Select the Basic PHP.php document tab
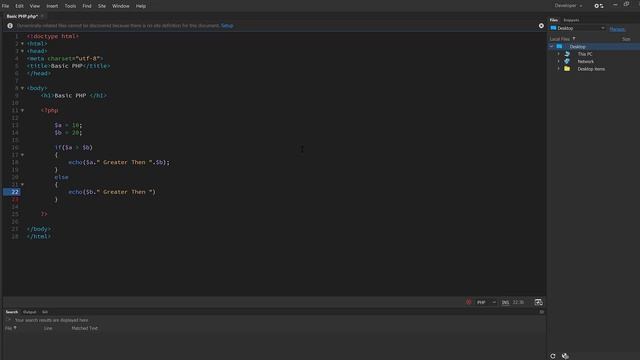Viewport: 640px width, 360px height. 22,16
